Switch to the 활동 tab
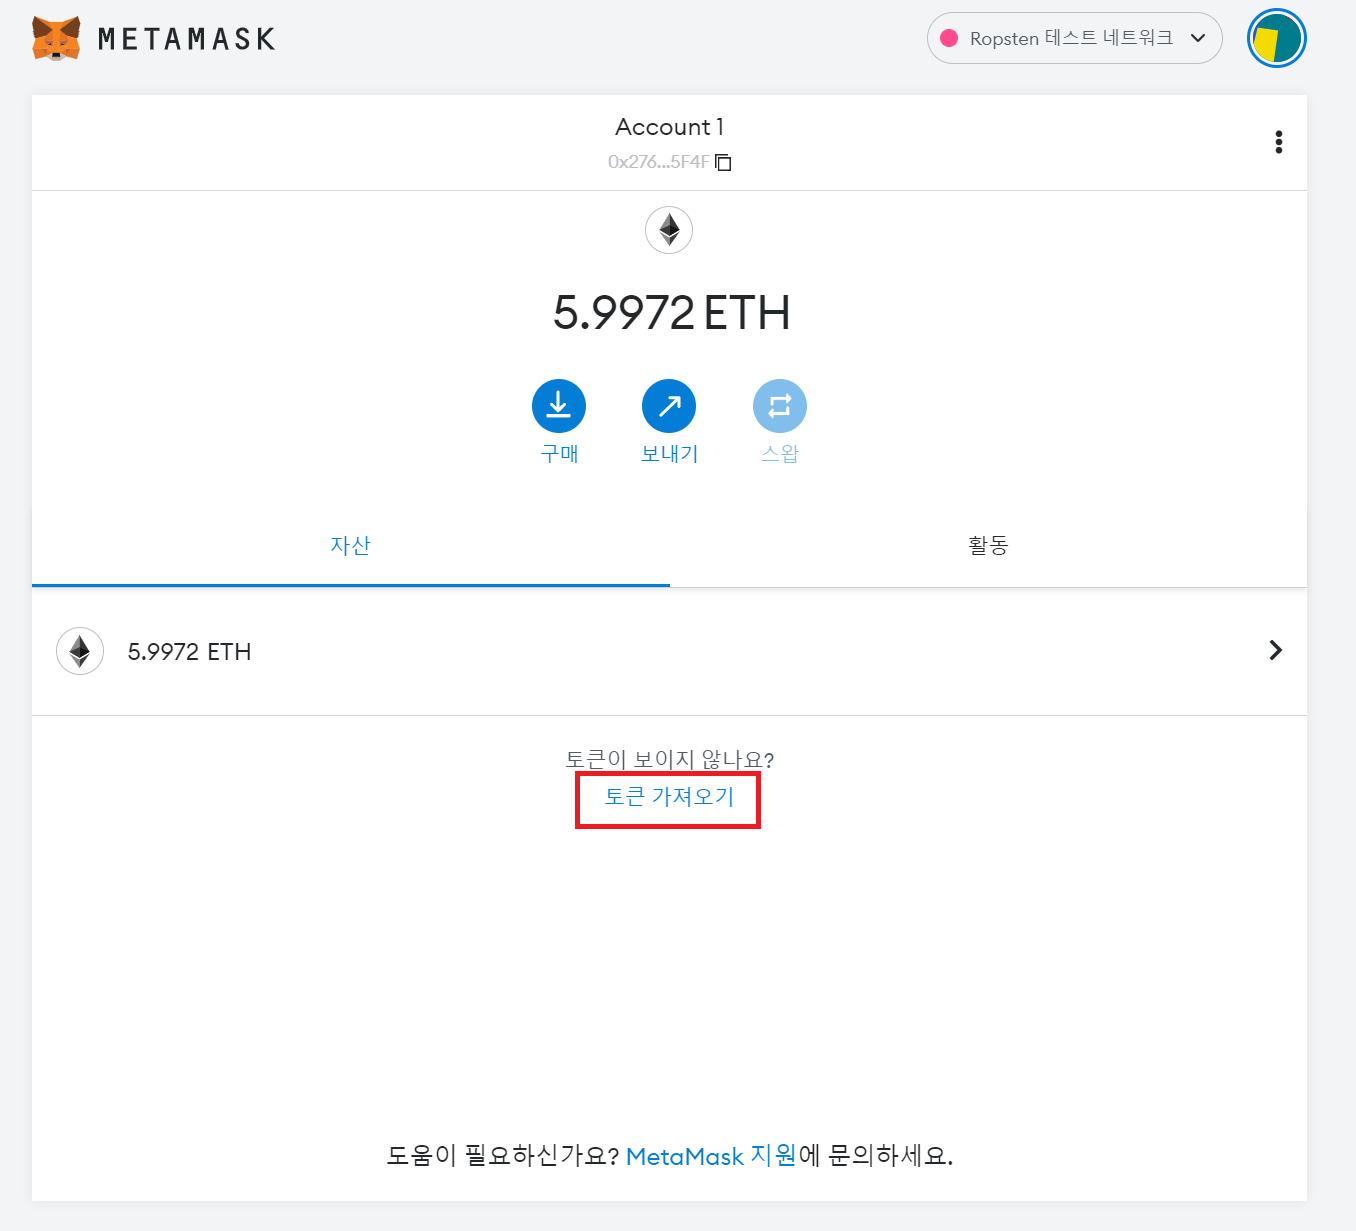 pyautogui.click(x=988, y=545)
